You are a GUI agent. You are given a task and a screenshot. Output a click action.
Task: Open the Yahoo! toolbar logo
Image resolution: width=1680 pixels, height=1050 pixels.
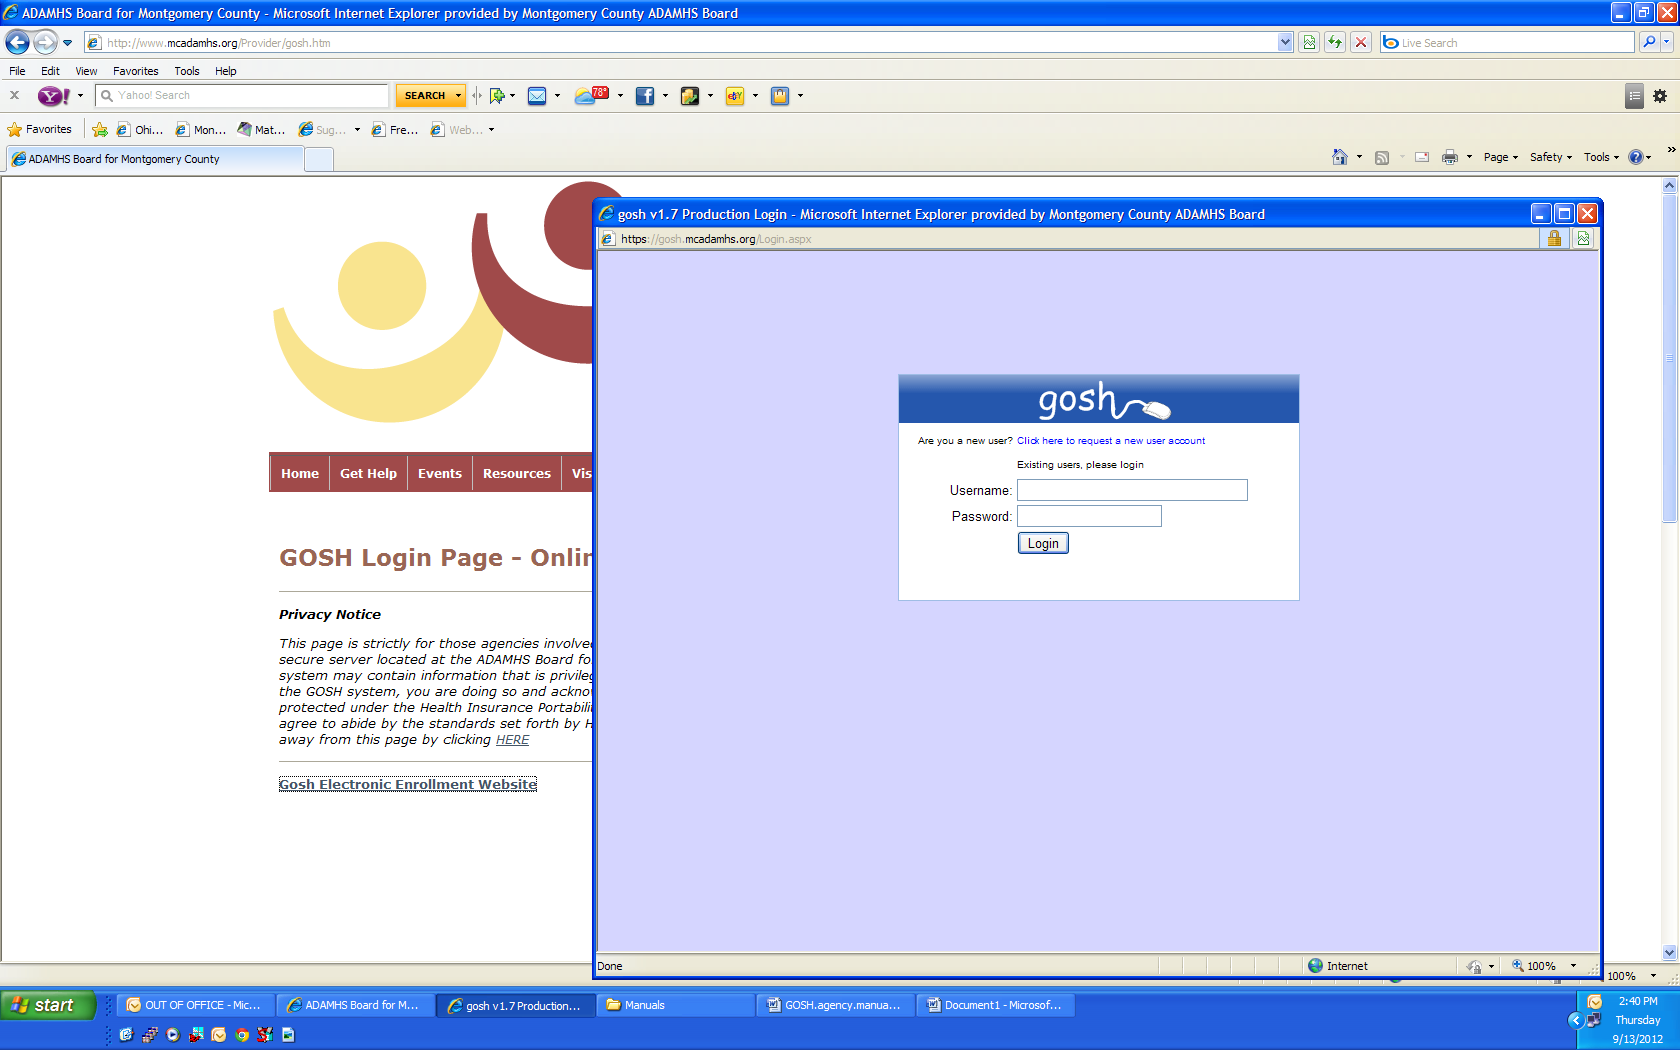(x=53, y=96)
